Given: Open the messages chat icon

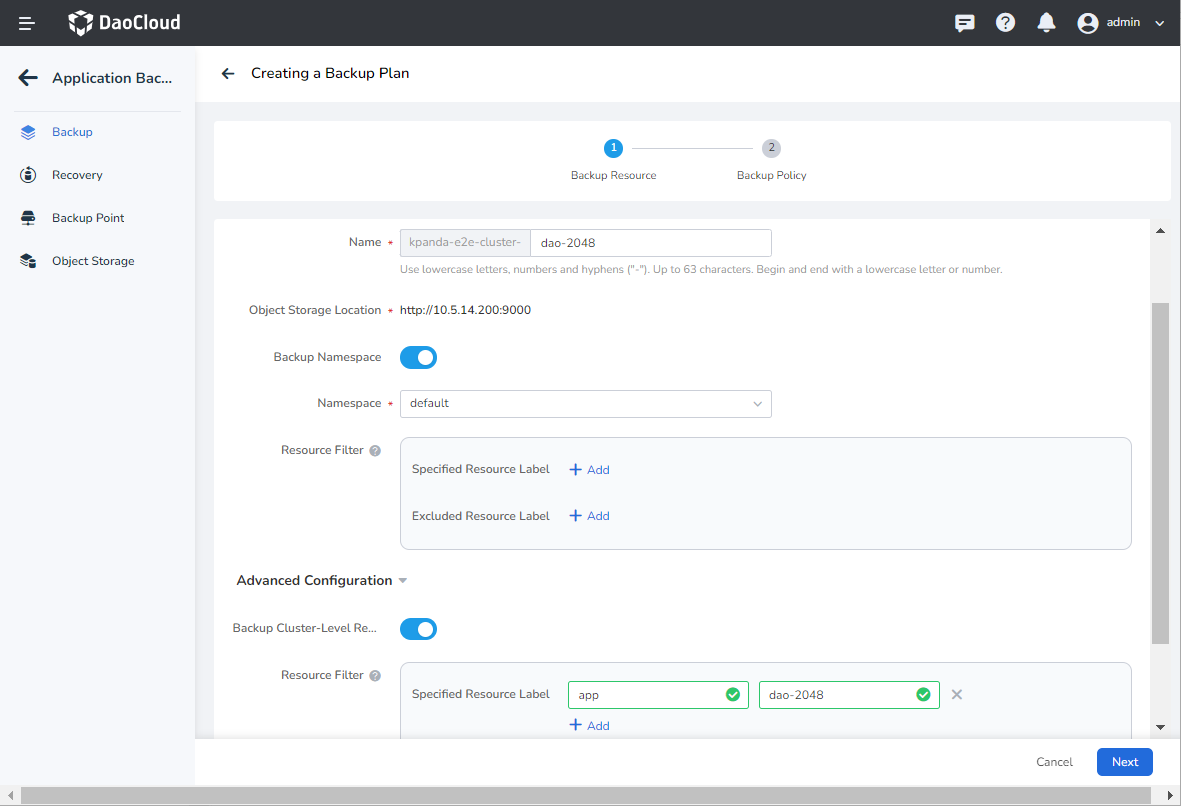Looking at the screenshot, I should tap(964, 21).
